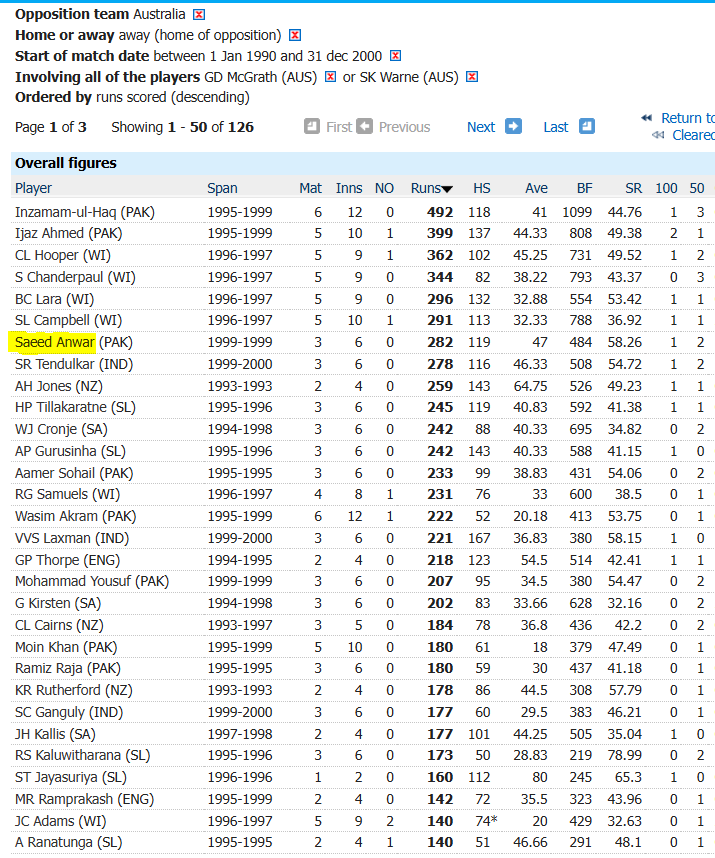Sort by Inns column header

point(349,188)
